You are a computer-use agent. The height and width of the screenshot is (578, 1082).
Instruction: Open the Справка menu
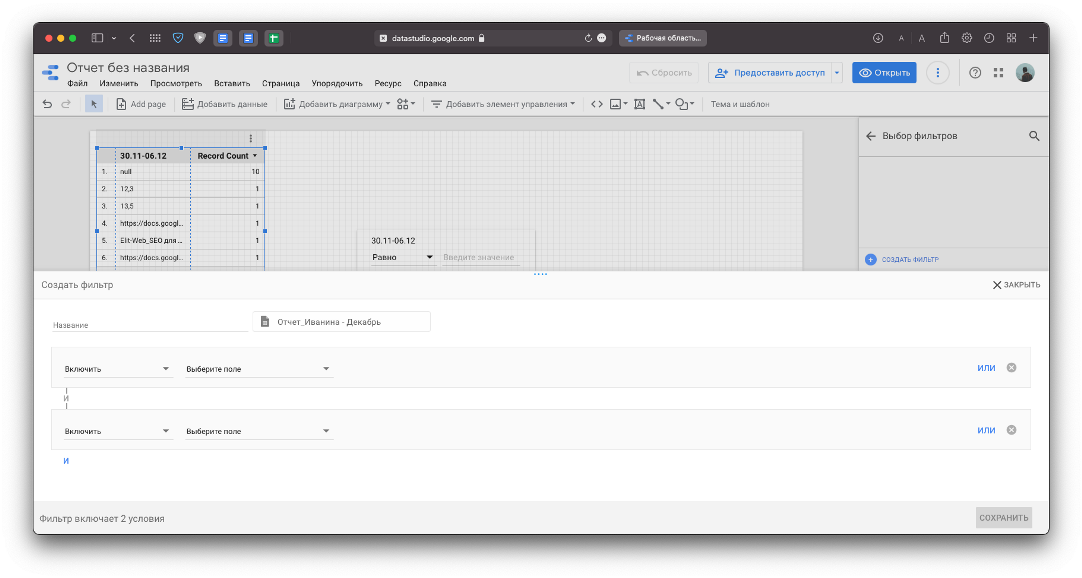coord(430,83)
